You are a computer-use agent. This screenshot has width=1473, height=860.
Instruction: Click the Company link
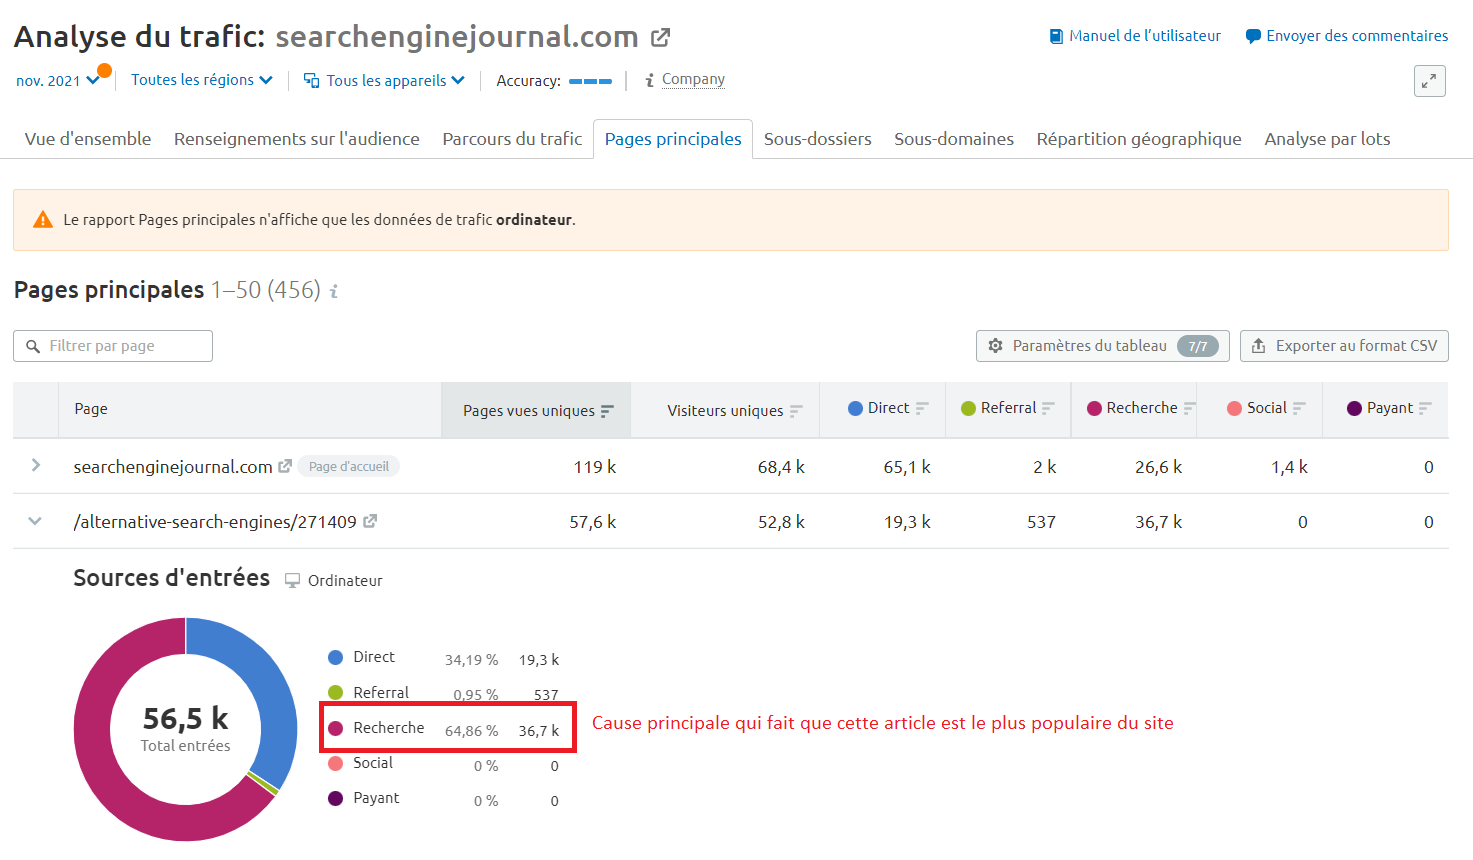[693, 79]
